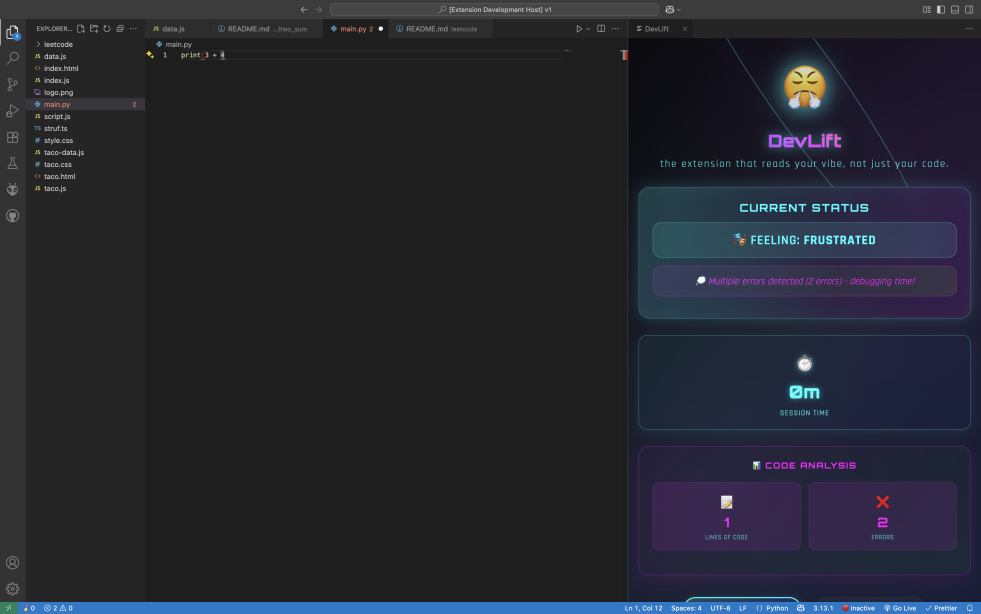Select main.py in the file tree
981x614 pixels.
pyautogui.click(x=86, y=105)
